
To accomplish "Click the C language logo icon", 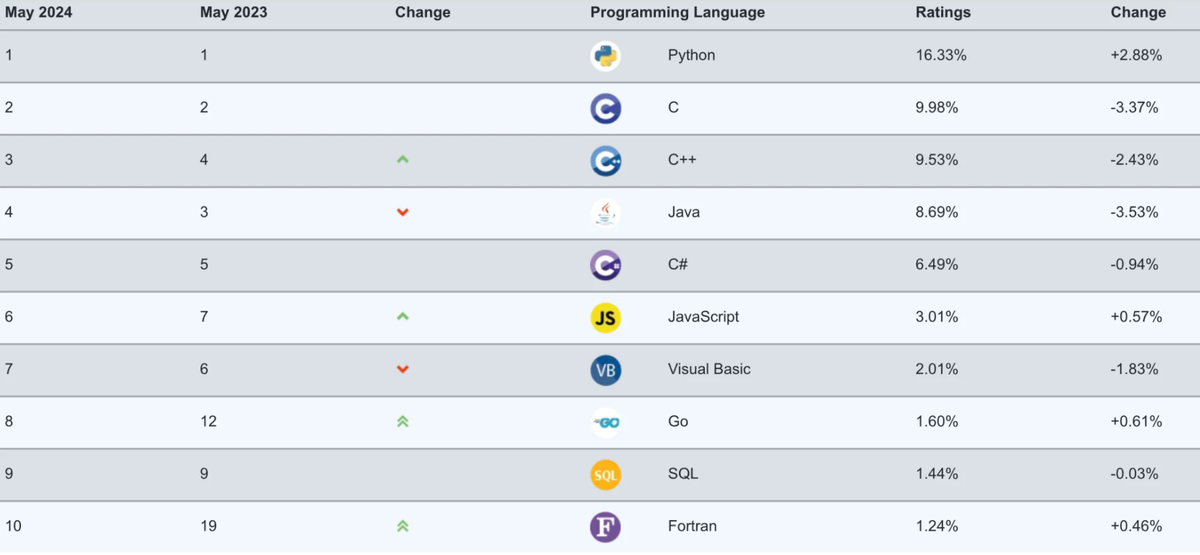I will tap(605, 108).
